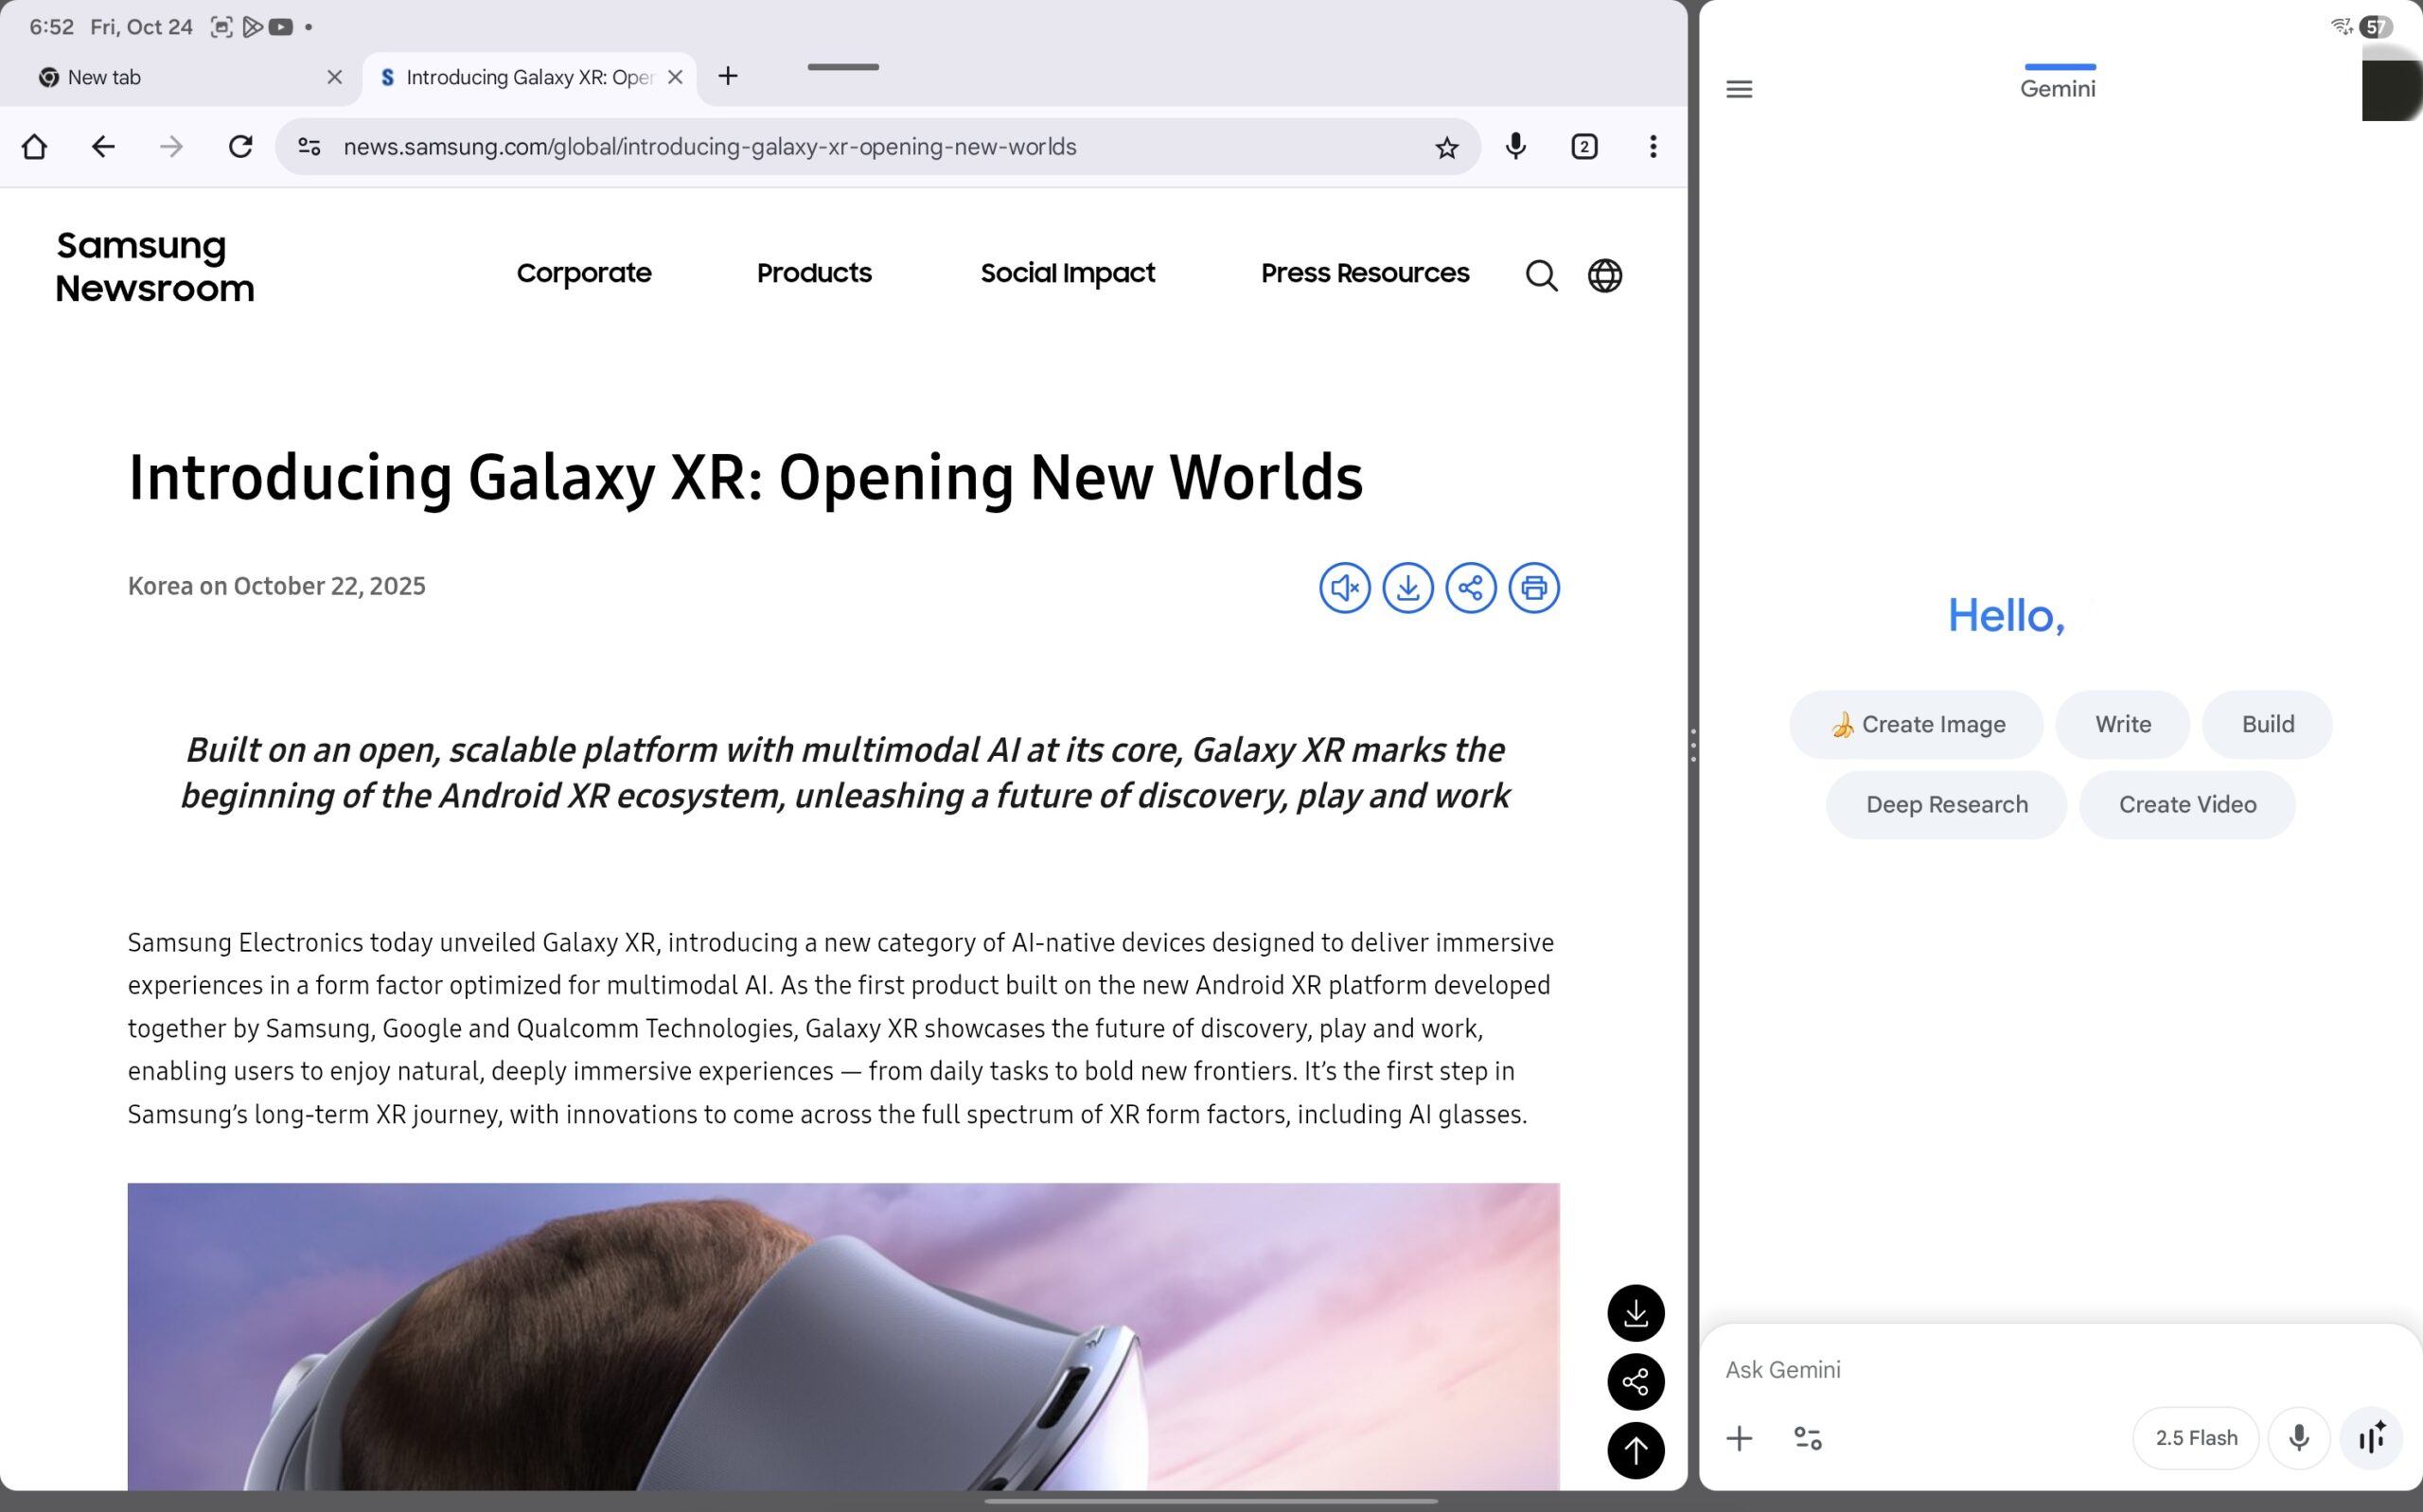This screenshot has height=1512, width=2423.
Task: Navigate back in Chrome
Action: tap(103, 147)
